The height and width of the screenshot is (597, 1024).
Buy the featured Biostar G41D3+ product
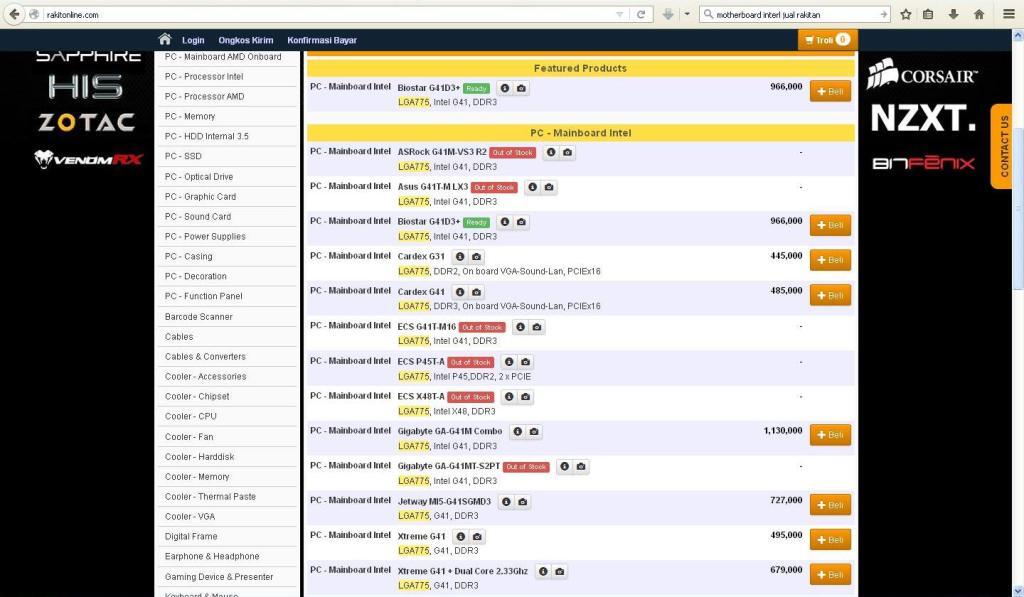830,91
